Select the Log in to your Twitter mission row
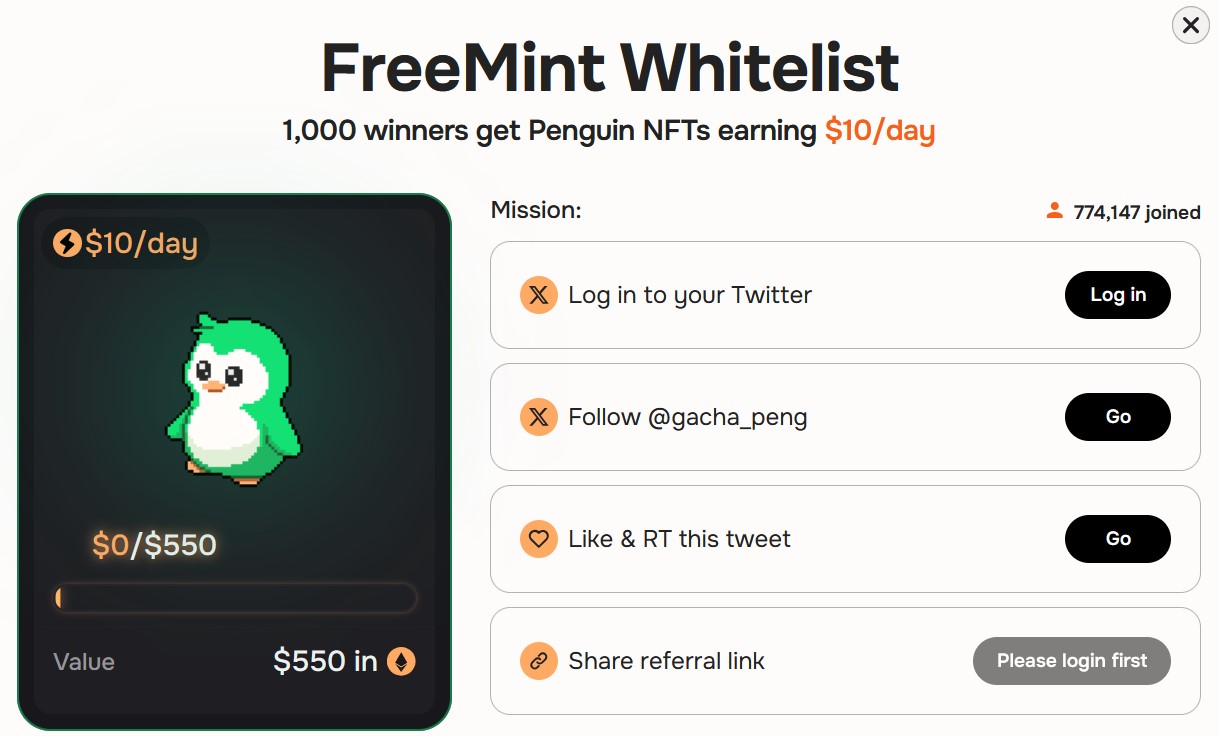The height and width of the screenshot is (736, 1219). click(845, 295)
